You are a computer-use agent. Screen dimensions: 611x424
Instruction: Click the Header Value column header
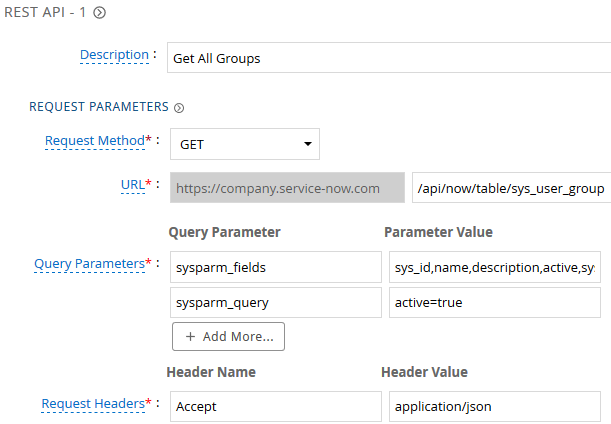(x=424, y=372)
